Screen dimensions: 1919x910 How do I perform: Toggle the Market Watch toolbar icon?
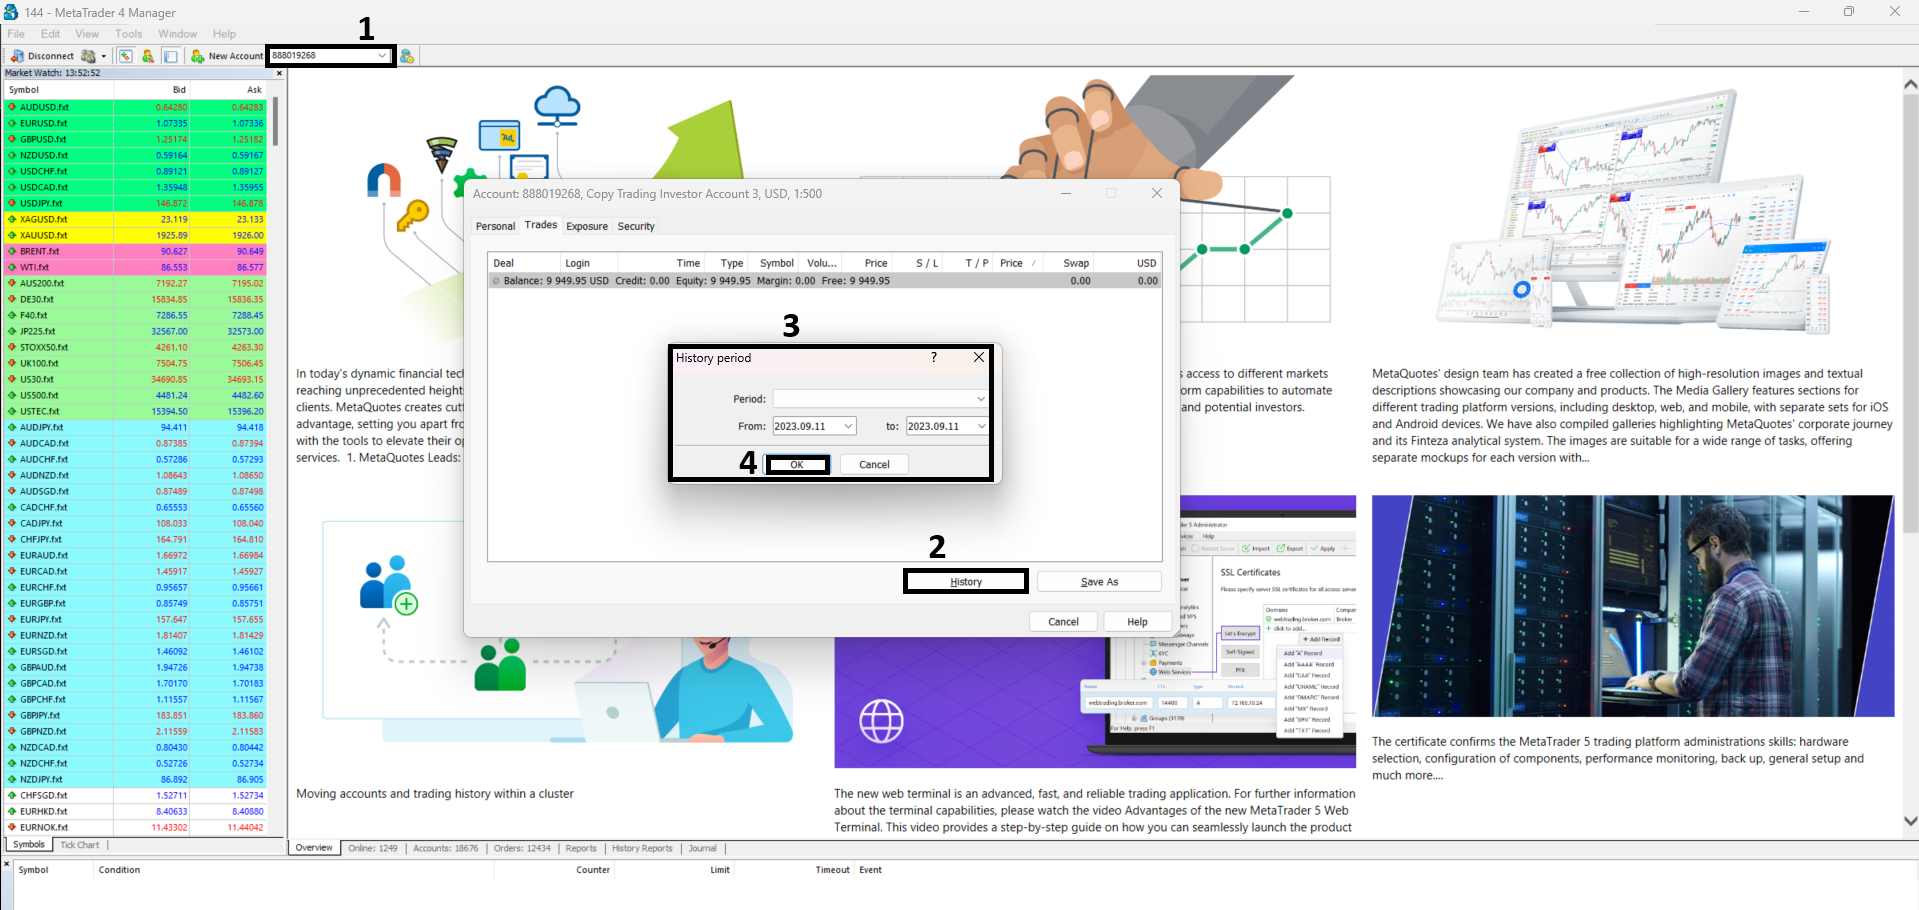pos(126,56)
